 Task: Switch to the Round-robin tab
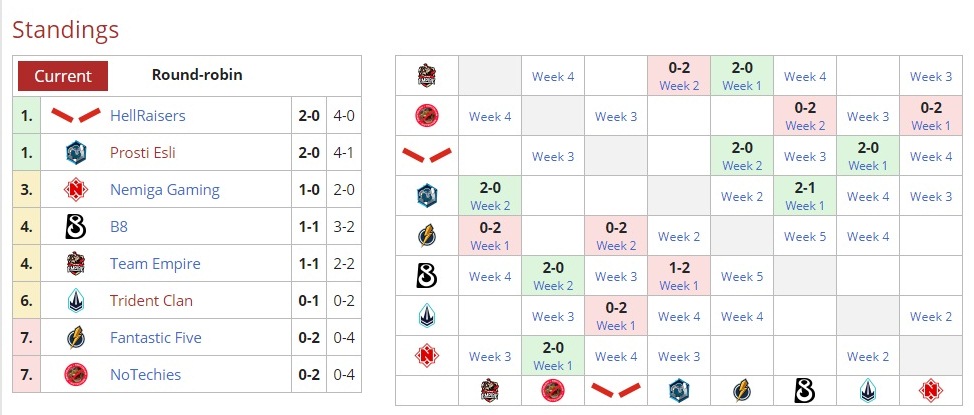197,75
